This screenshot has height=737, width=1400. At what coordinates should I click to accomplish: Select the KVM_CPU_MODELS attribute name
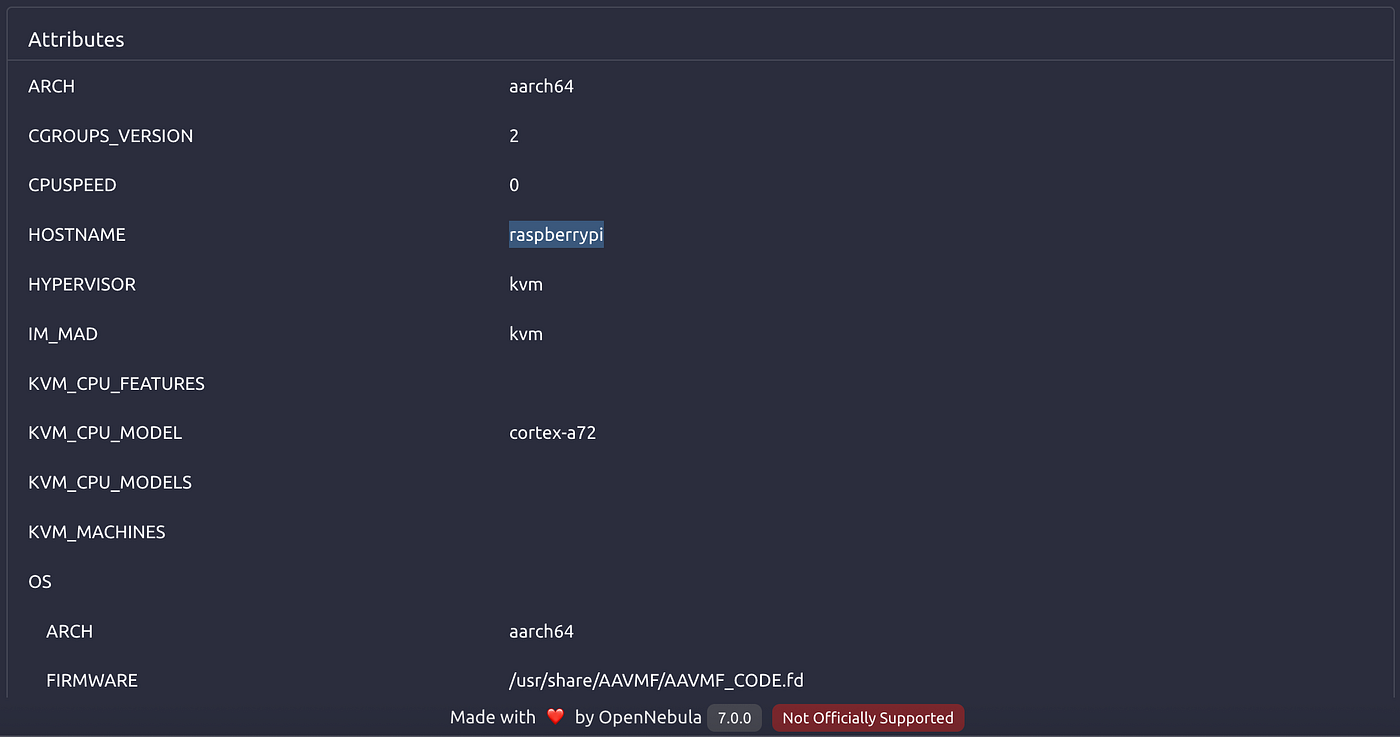click(x=110, y=483)
